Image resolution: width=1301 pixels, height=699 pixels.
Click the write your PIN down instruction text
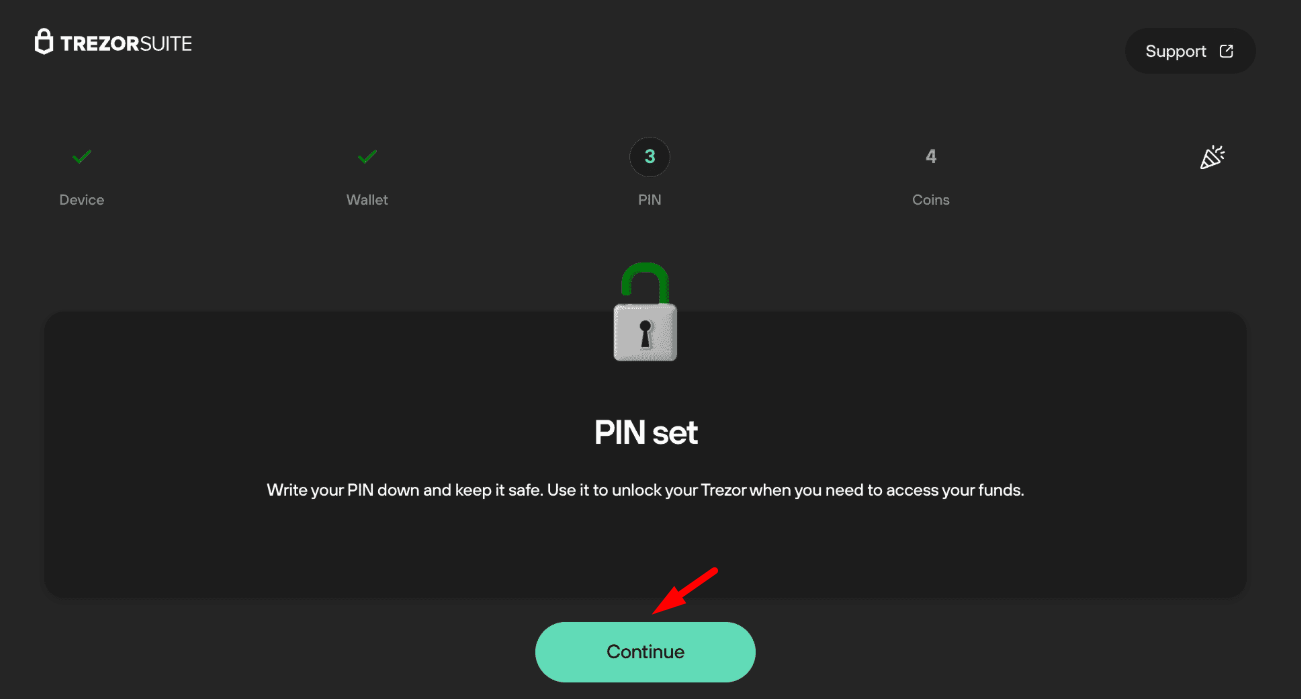point(646,491)
